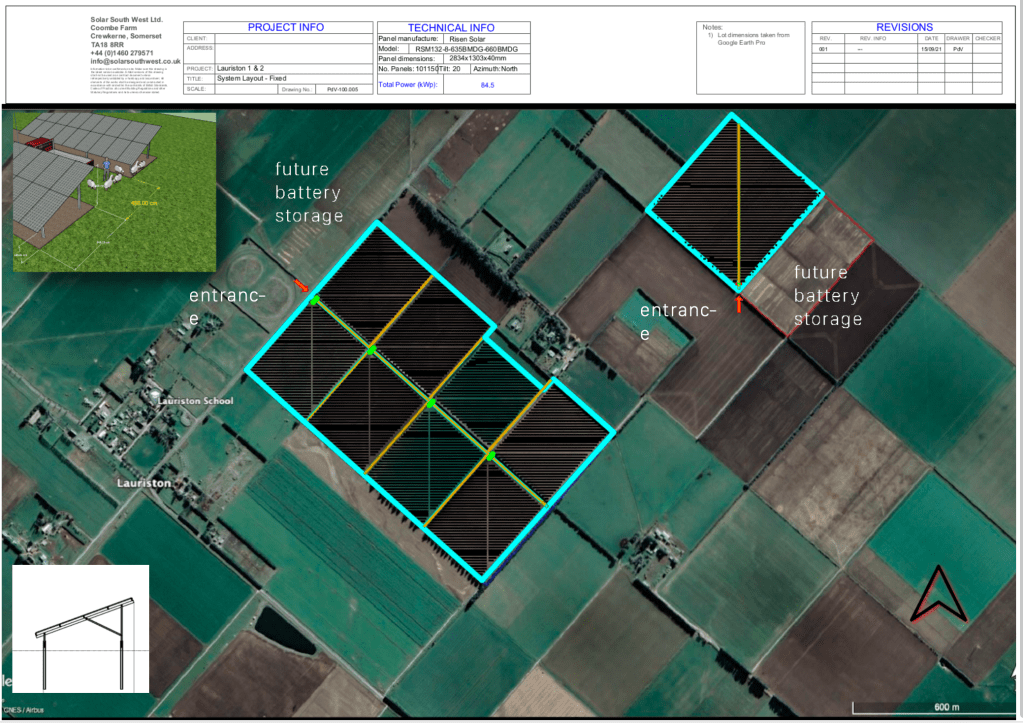Select the green node nearest the left entrance
Viewport: 1023px width, 723px height.
315,300
